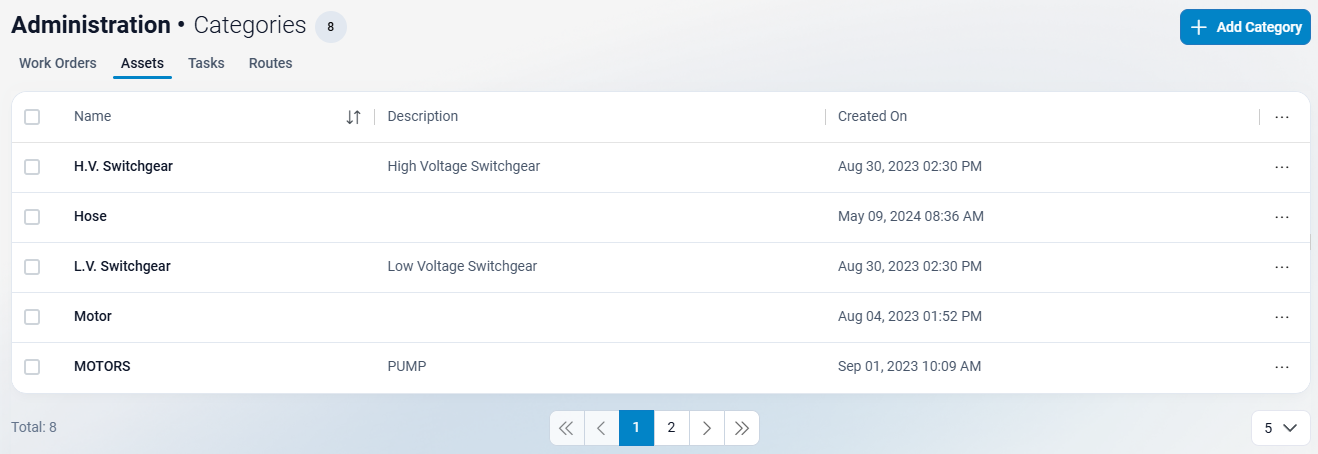Select the L.V. Switchgear row checkbox
The width and height of the screenshot is (1318, 454).
[32, 267]
